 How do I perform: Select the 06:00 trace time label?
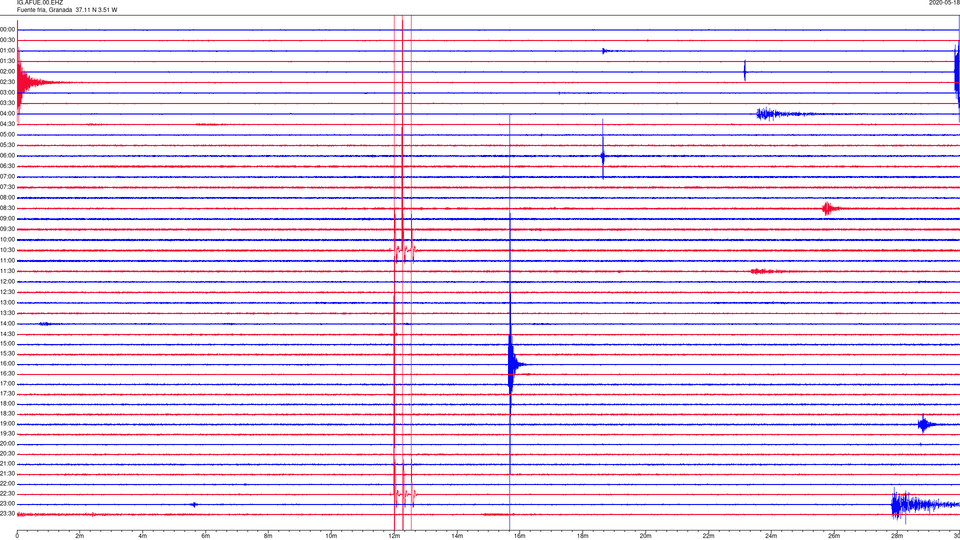8,156
